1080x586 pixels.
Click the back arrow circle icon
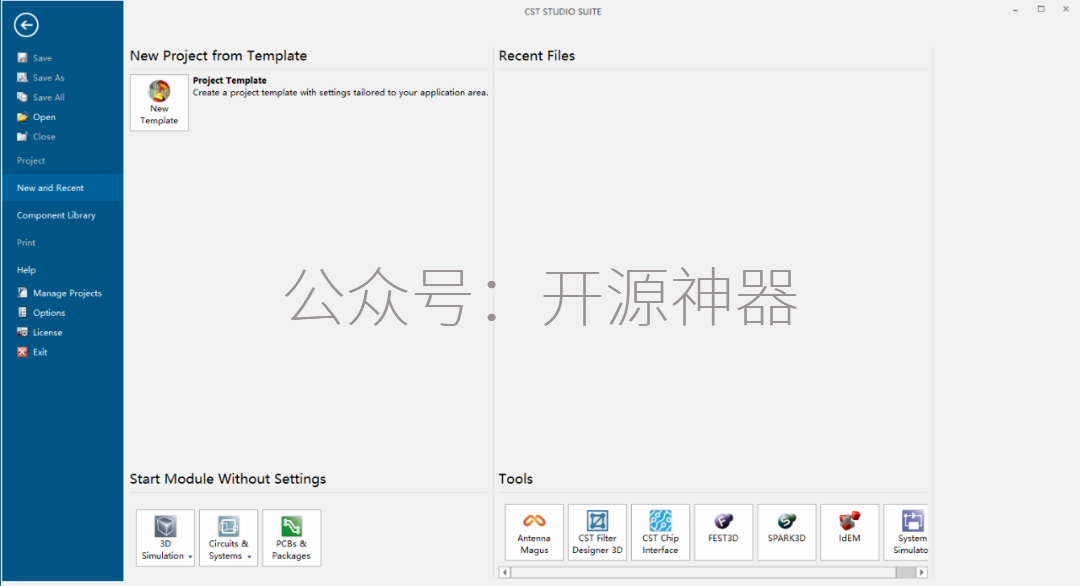[x=26, y=25]
